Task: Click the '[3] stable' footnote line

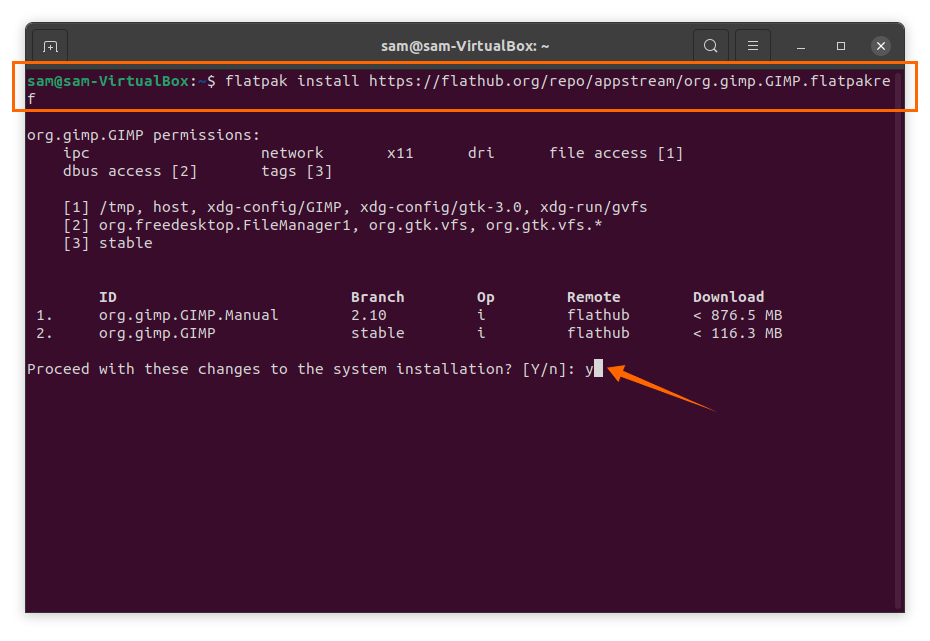Action: point(107,243)
